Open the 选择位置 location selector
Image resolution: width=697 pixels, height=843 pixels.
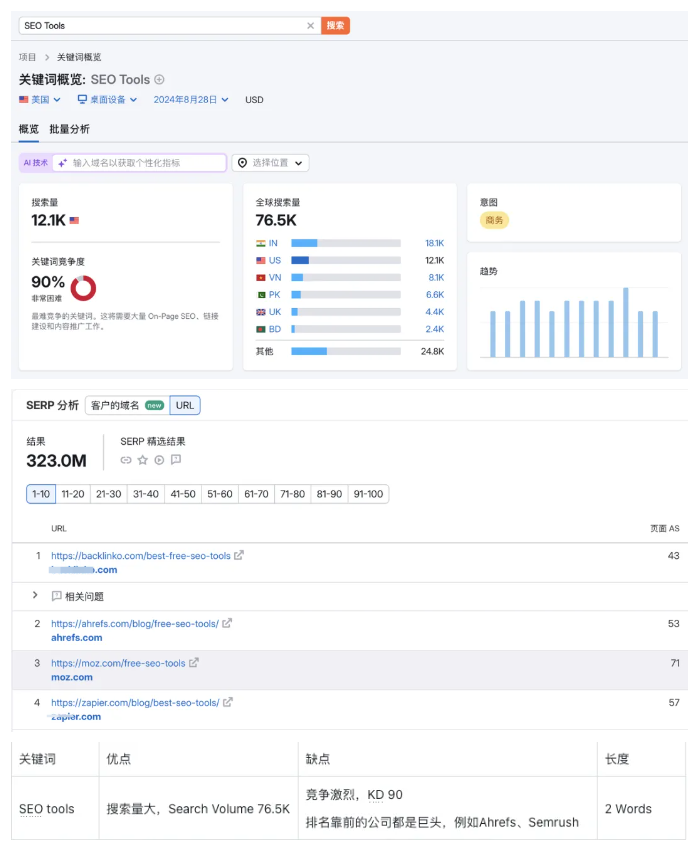pos(270,163)
